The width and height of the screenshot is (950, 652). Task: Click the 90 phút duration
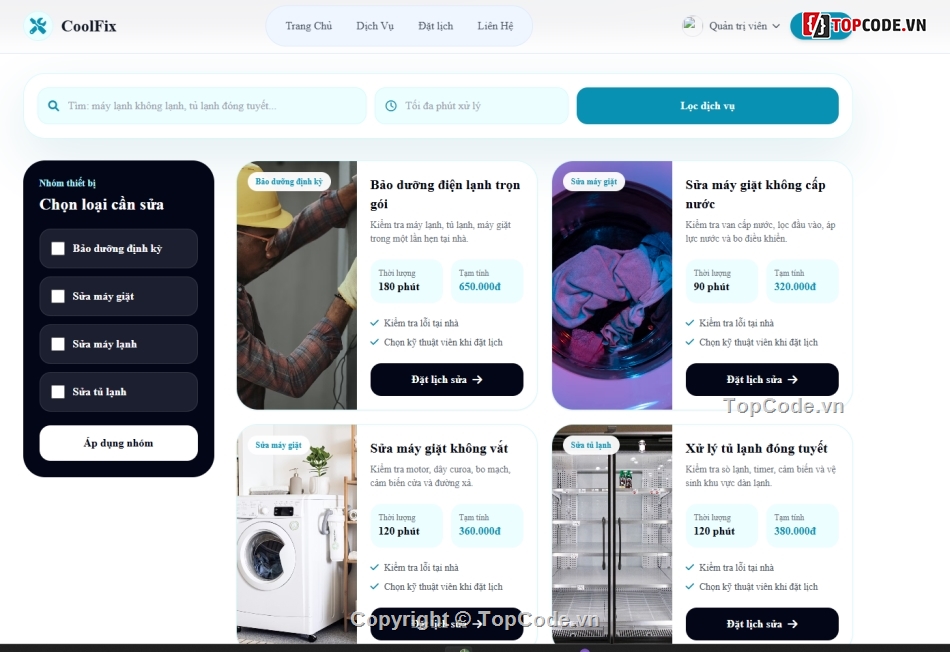pos(711,287)
